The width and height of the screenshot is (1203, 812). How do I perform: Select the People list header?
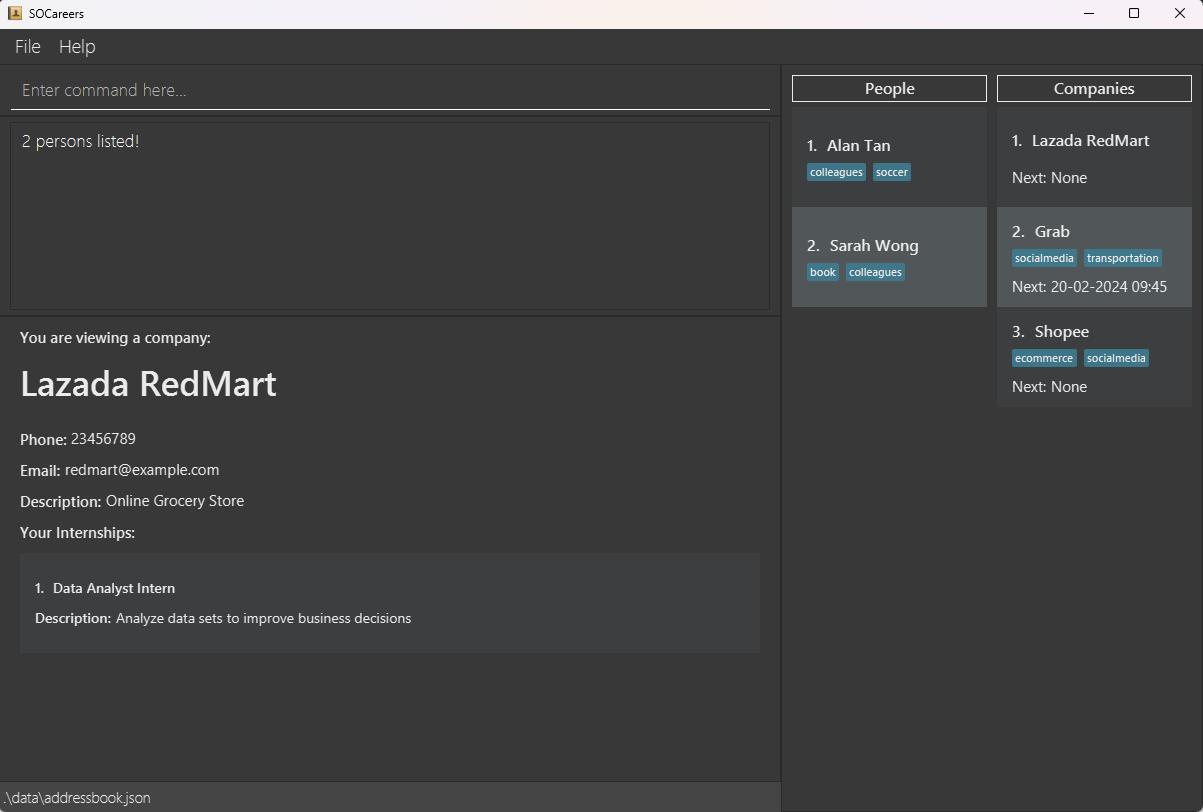(889, 89)
